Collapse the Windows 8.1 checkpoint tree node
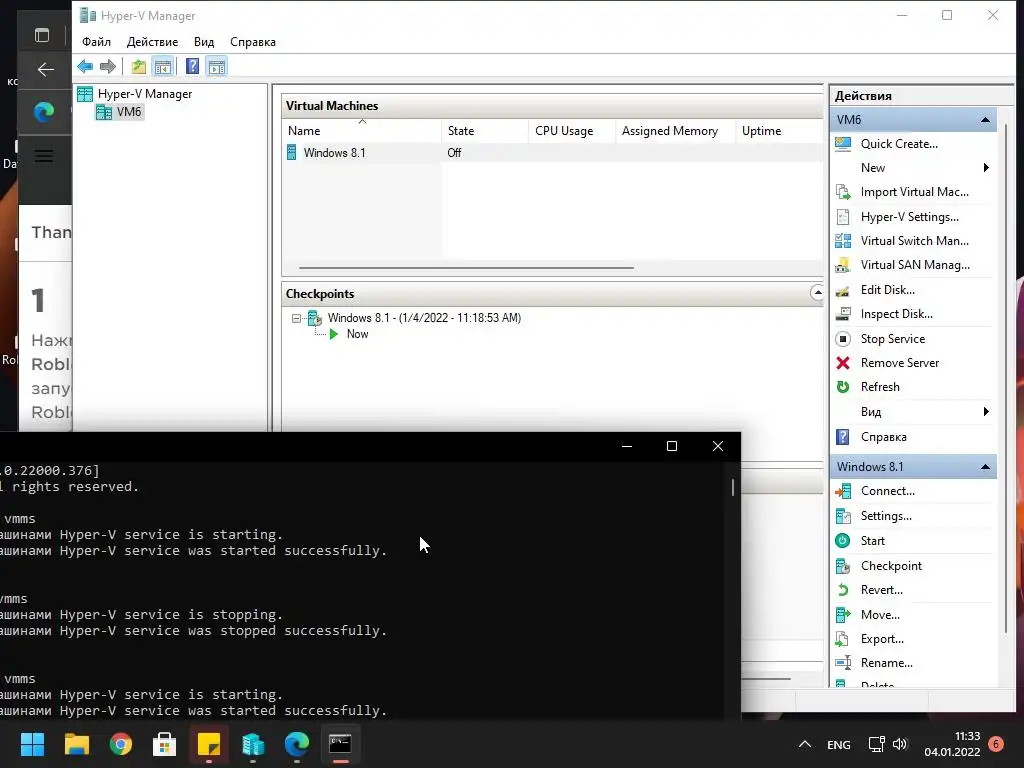The image size is (1024, 768). pyautogui.click(x=296, y=319)
